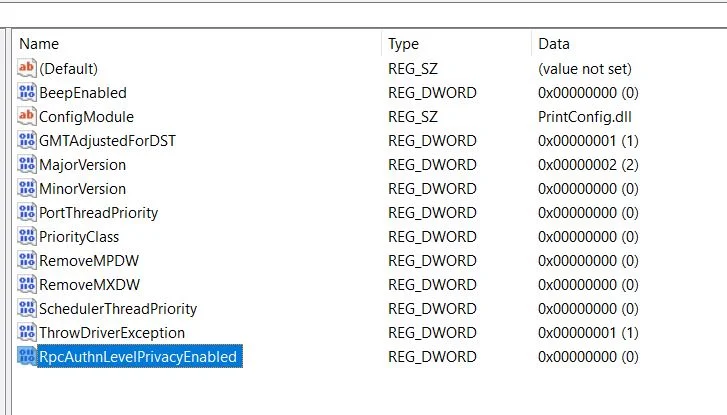Select the PriorityClass value name
The height and width of the screenshot is (415, 727).
pos(79,237)
